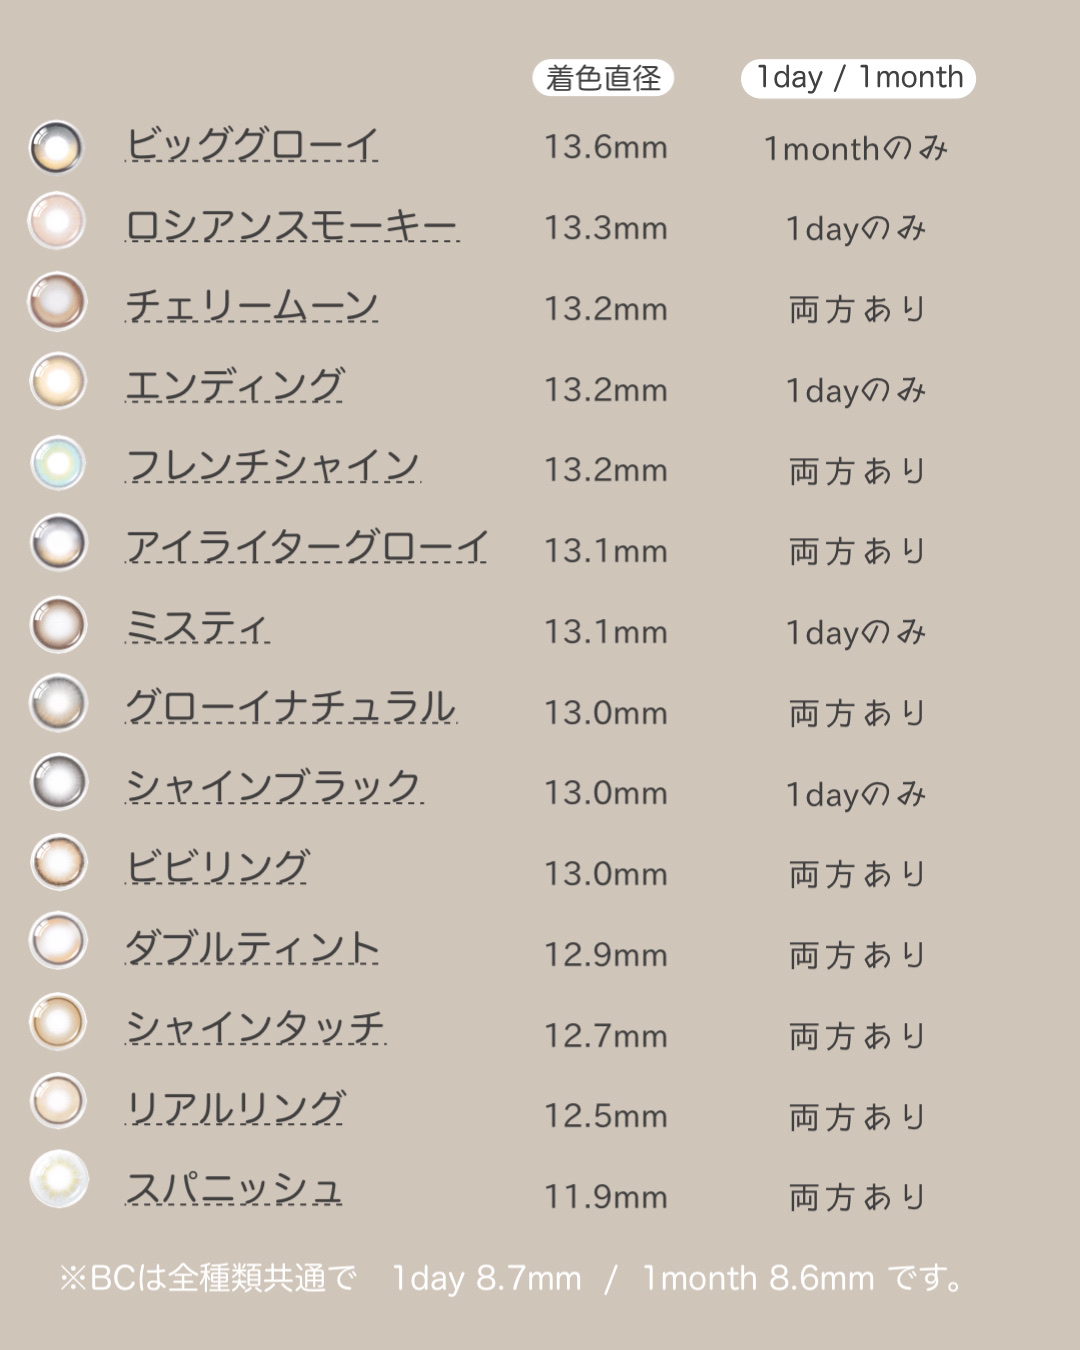Click the ビッググローイ product name link

pos(252,145)
